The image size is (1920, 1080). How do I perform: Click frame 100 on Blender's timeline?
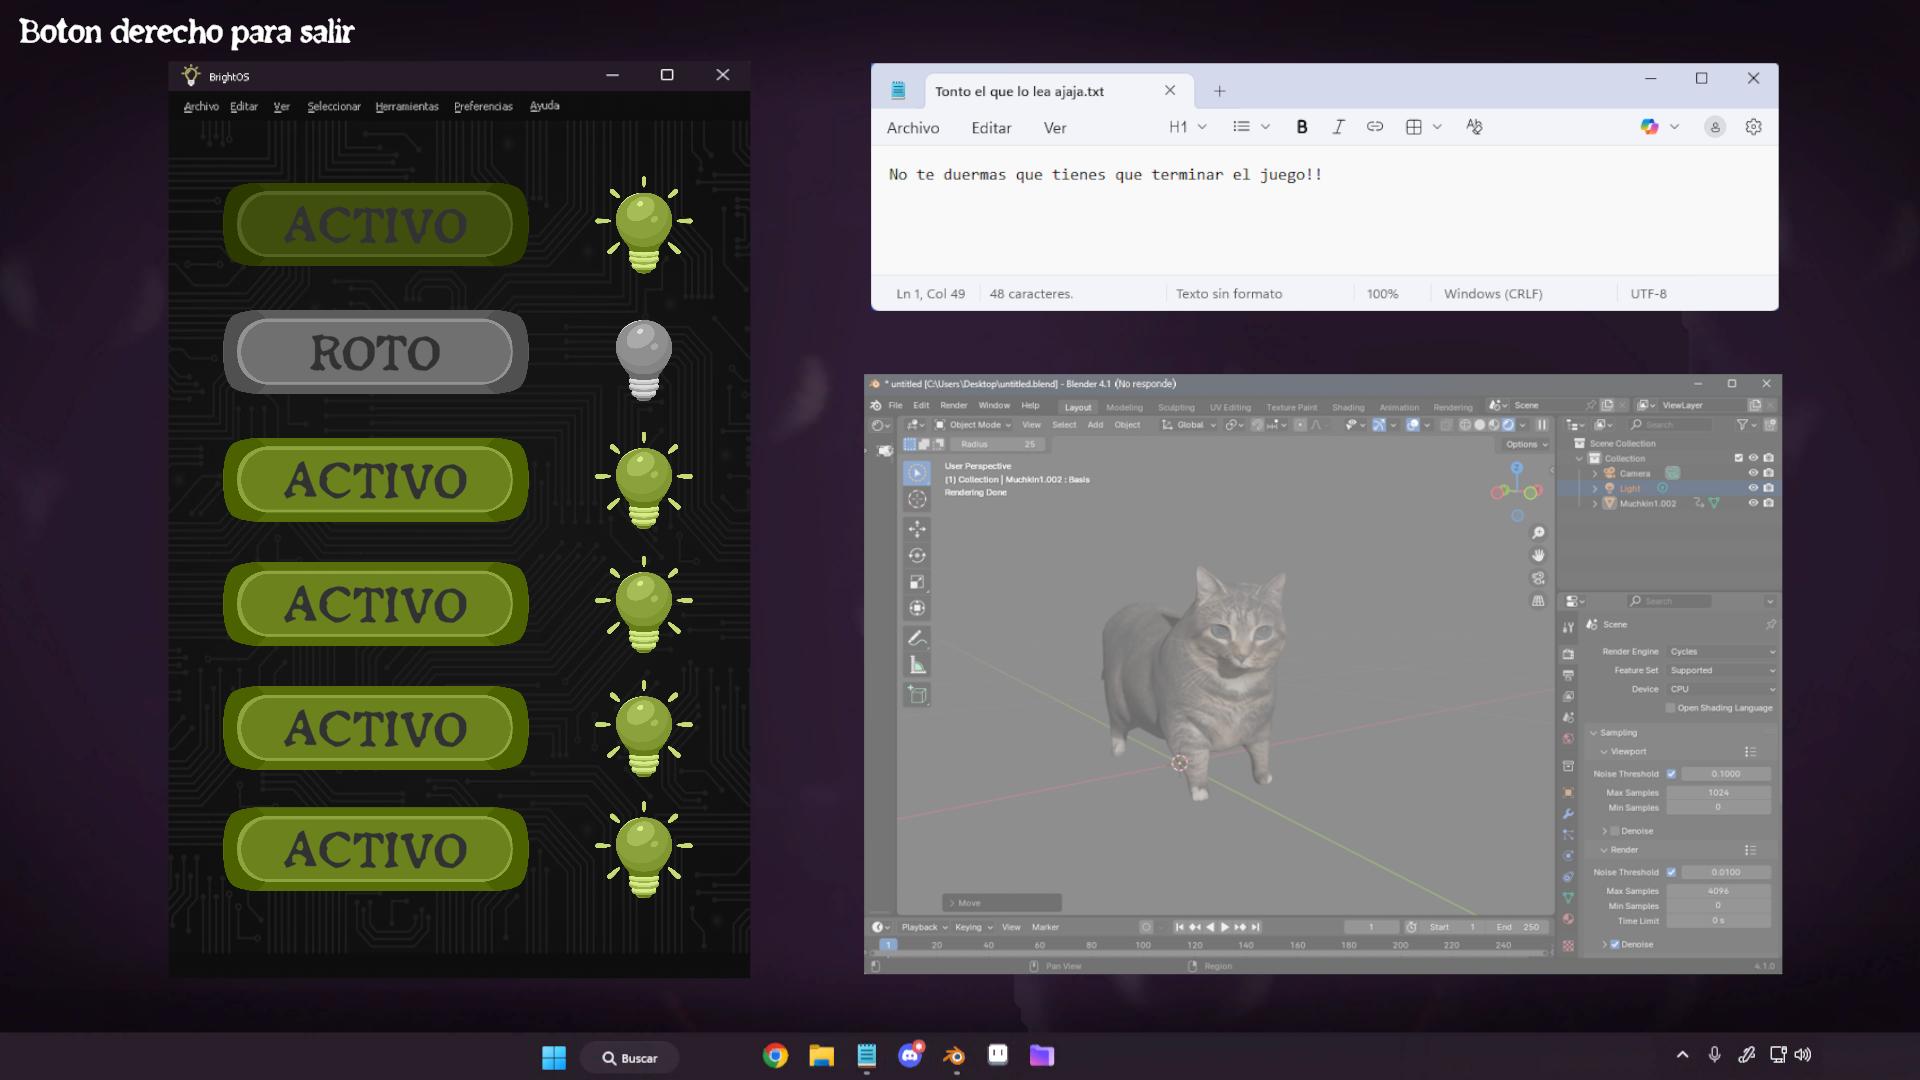(x=1142, y=946)
